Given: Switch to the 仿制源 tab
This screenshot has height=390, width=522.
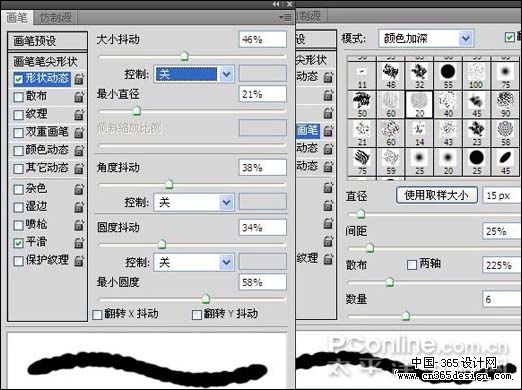Looking at the screenshot, I should (56, 18).
